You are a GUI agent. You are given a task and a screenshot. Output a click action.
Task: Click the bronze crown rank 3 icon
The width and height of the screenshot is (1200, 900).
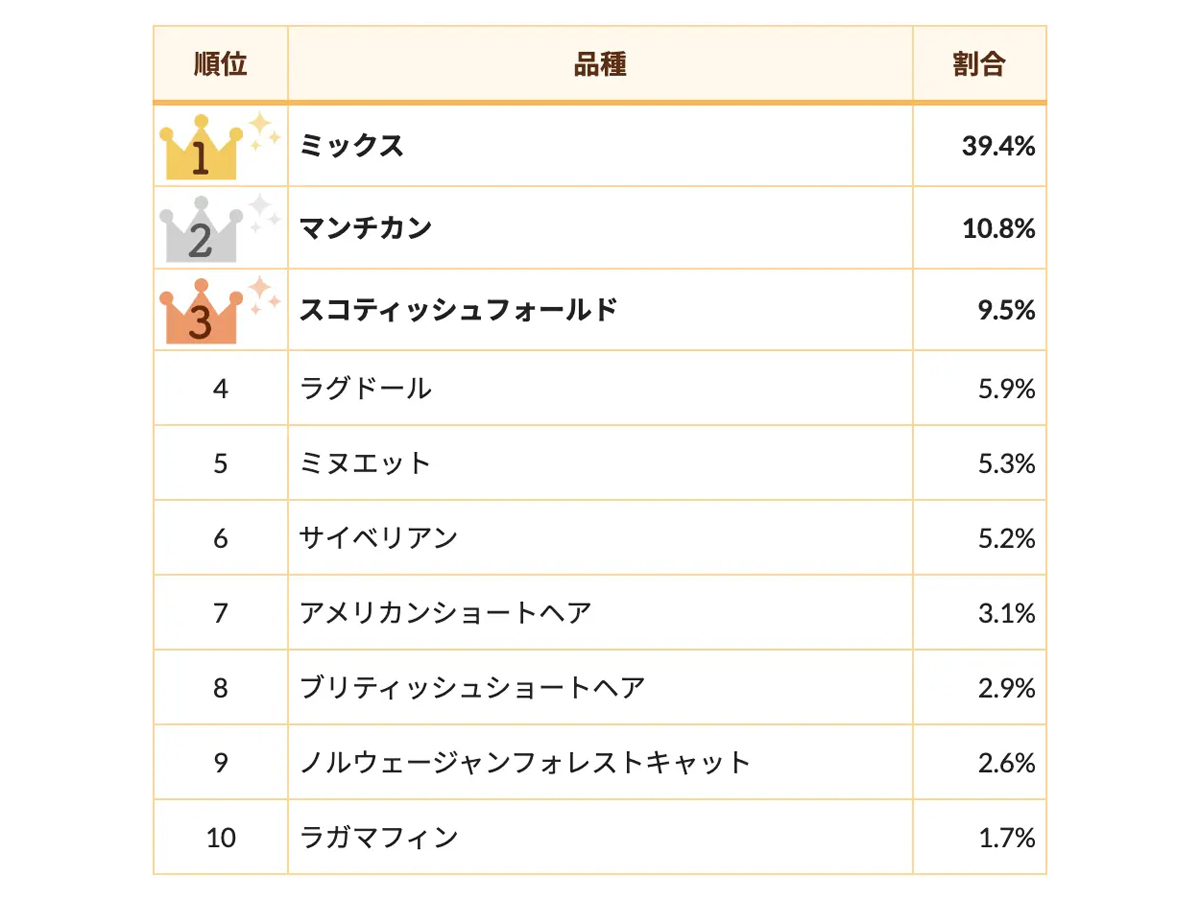click(220, 310)
